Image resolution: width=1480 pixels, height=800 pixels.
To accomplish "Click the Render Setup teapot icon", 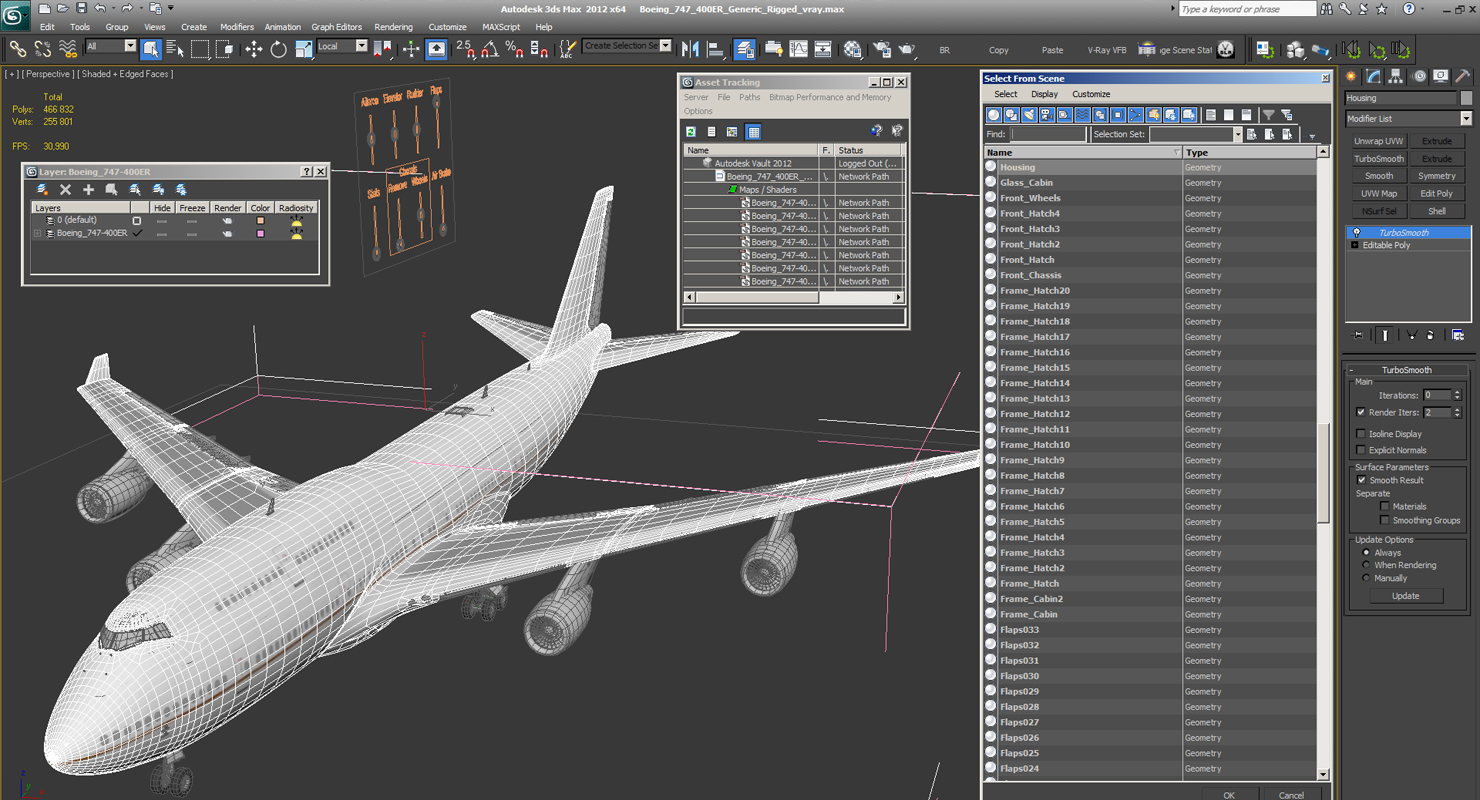I will tap(881, 48).
